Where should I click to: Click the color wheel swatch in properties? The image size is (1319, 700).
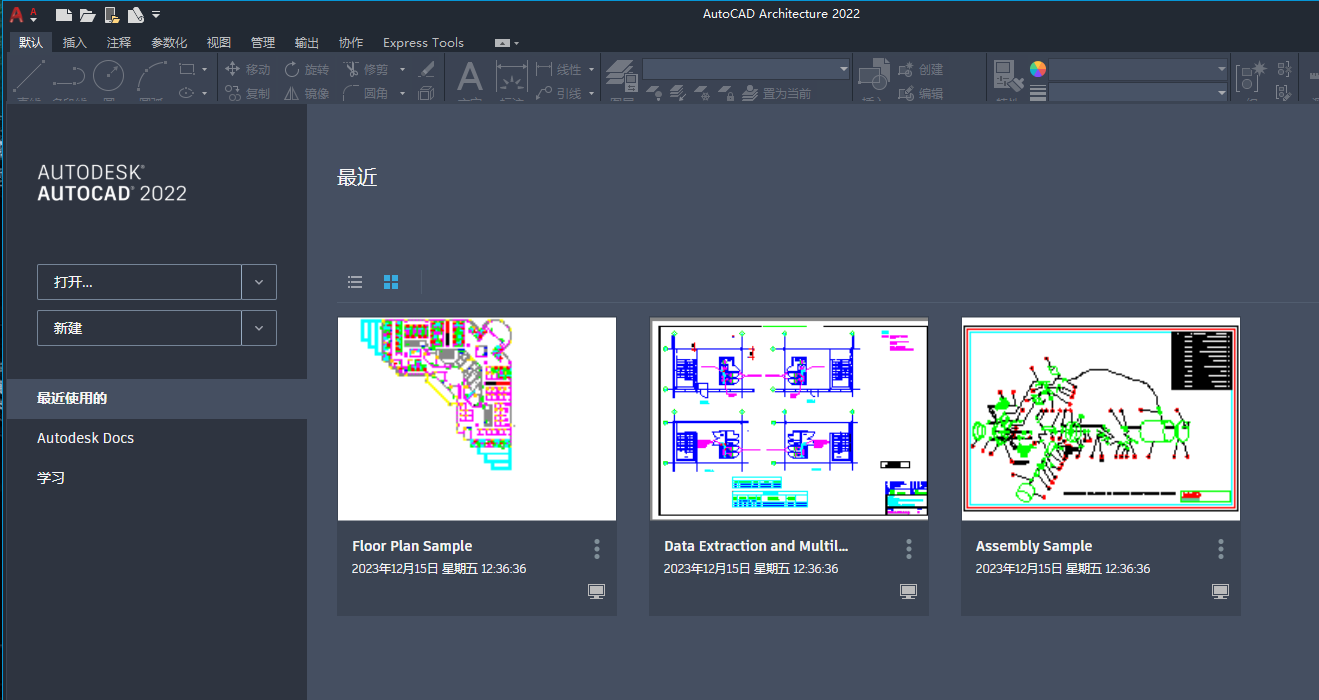[1038, 69]
